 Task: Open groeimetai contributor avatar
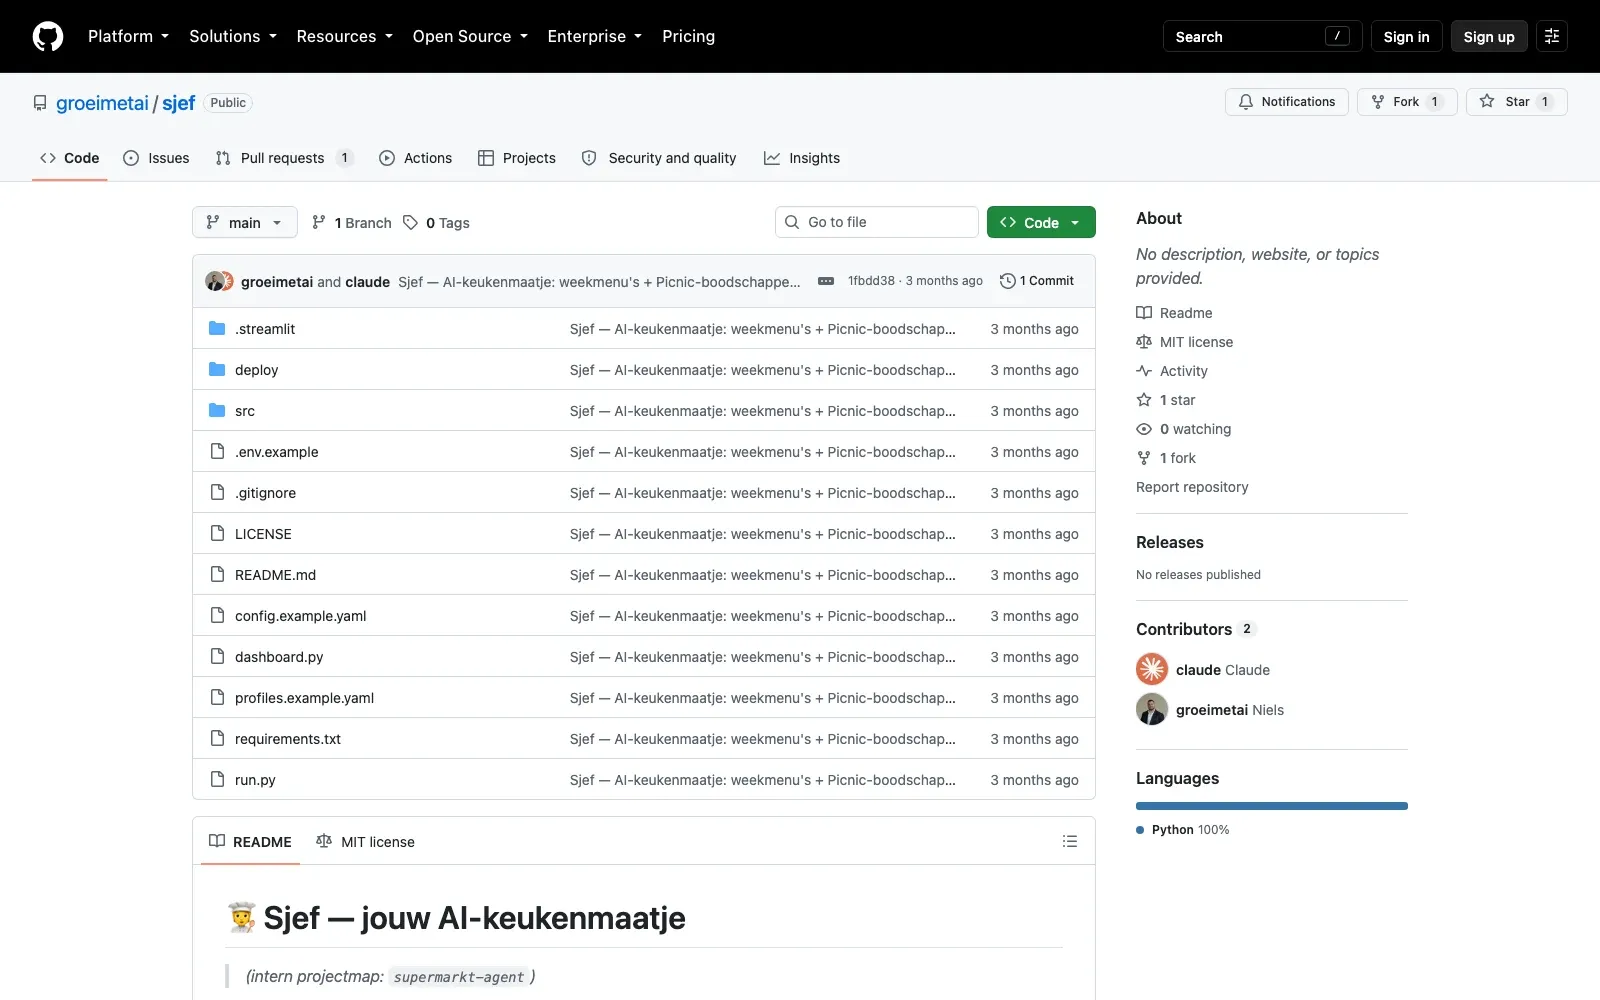click(x=1152, y=709)
